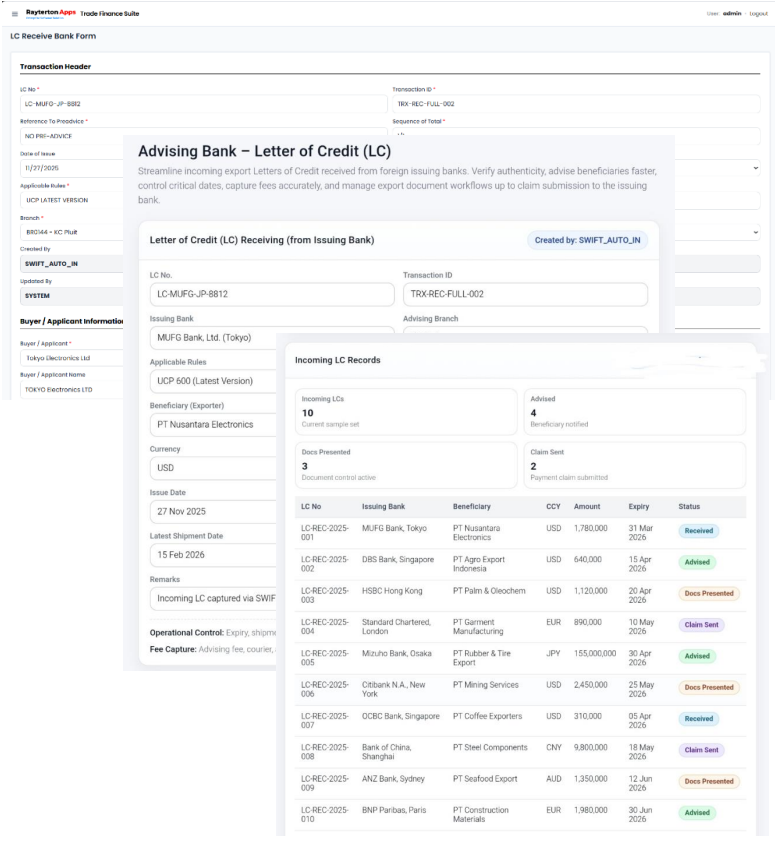The width and height of the screenshot is (775, 845).
Task: Click the Incoming LCs summary card
Action: (406, 412)
